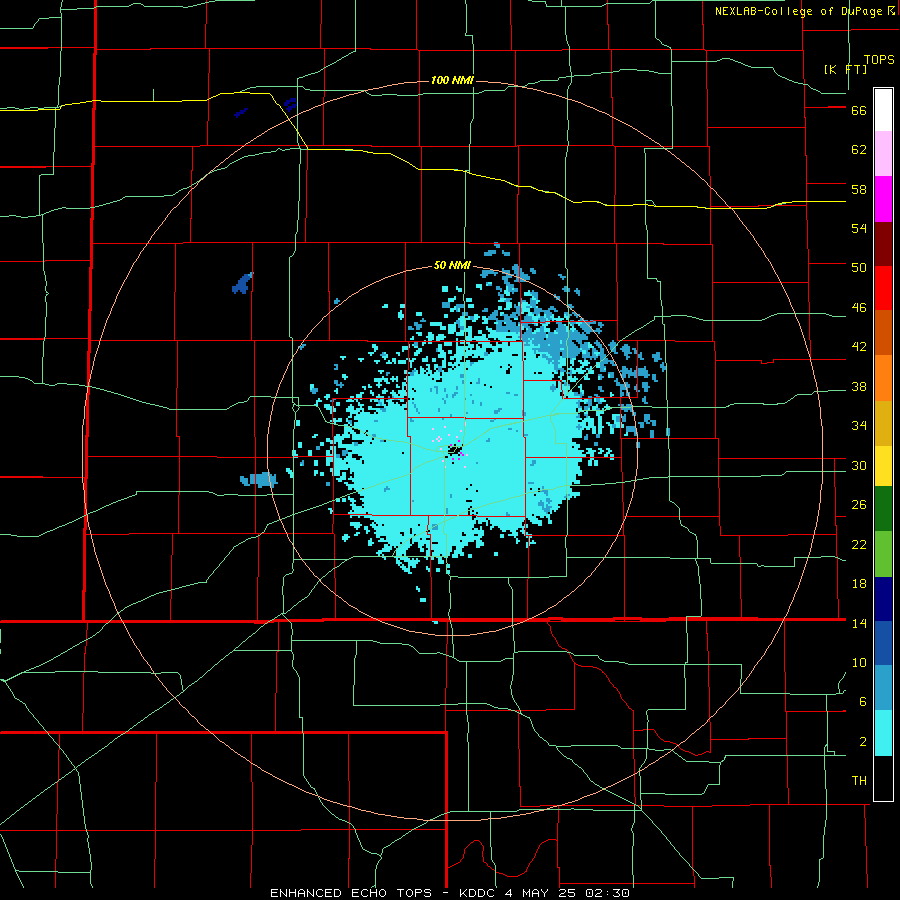Select the bright yellow legend swatch
This screenshot has height=900, width=900.
click(x=883, y=466)
